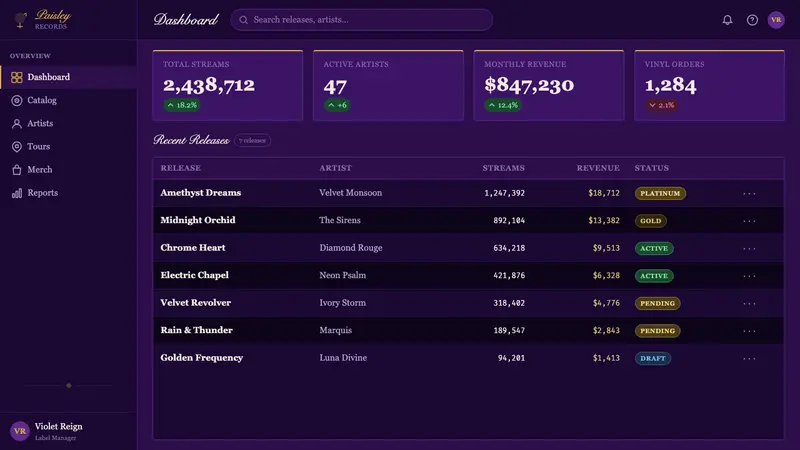800x450 pixels.
Task: Open the Amethyst Dreams release
Action: (201, 193)
